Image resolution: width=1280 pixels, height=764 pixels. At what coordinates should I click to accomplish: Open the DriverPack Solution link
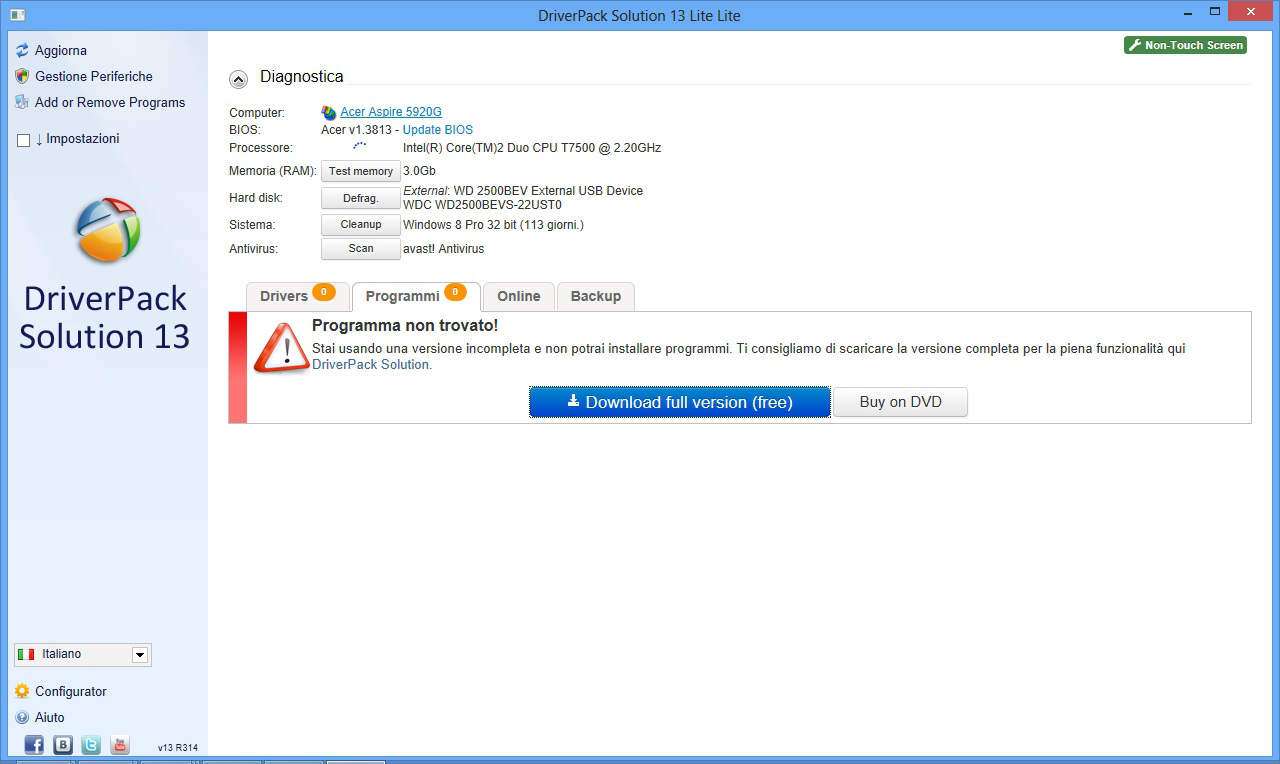coord(371,365)
